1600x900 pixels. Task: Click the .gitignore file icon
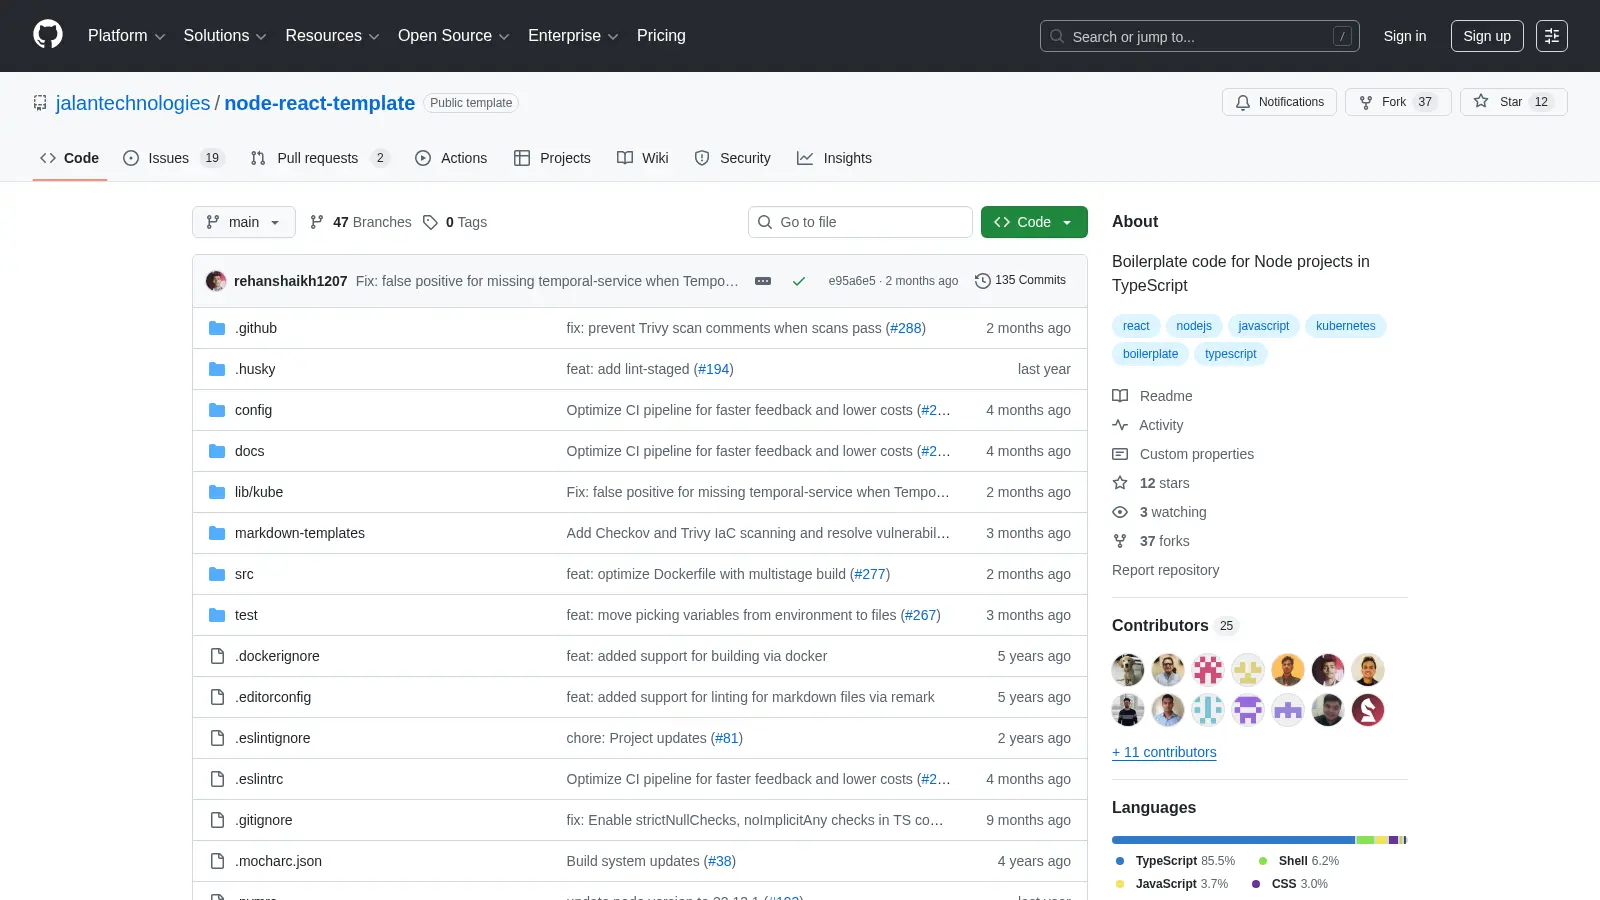(x=217, y=820)
